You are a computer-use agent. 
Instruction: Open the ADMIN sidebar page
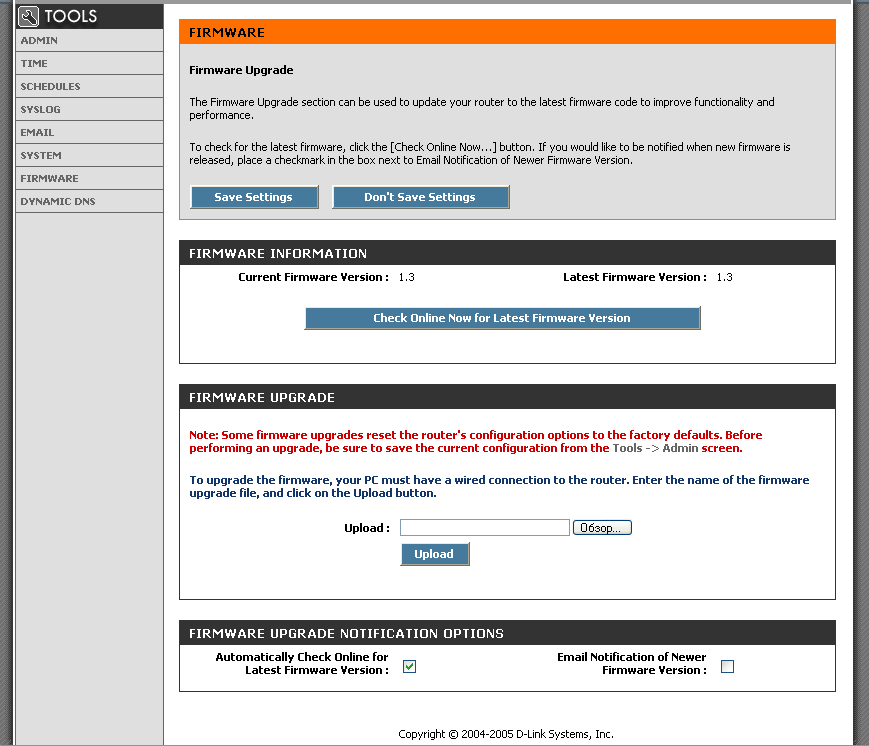tap(89, 40)
